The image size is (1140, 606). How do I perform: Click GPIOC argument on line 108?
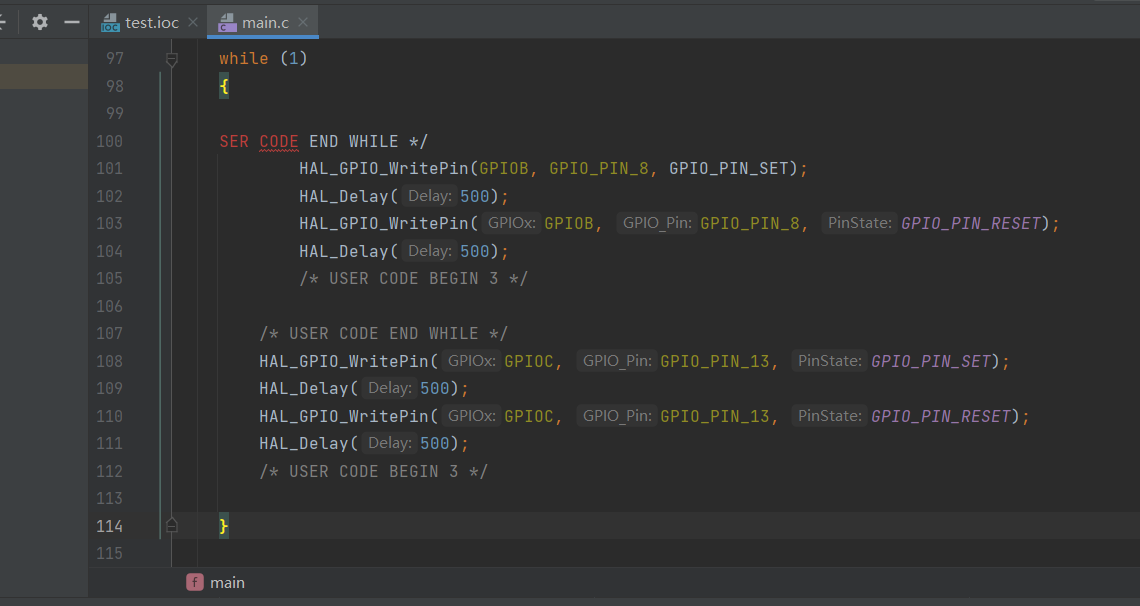[529, 361]
